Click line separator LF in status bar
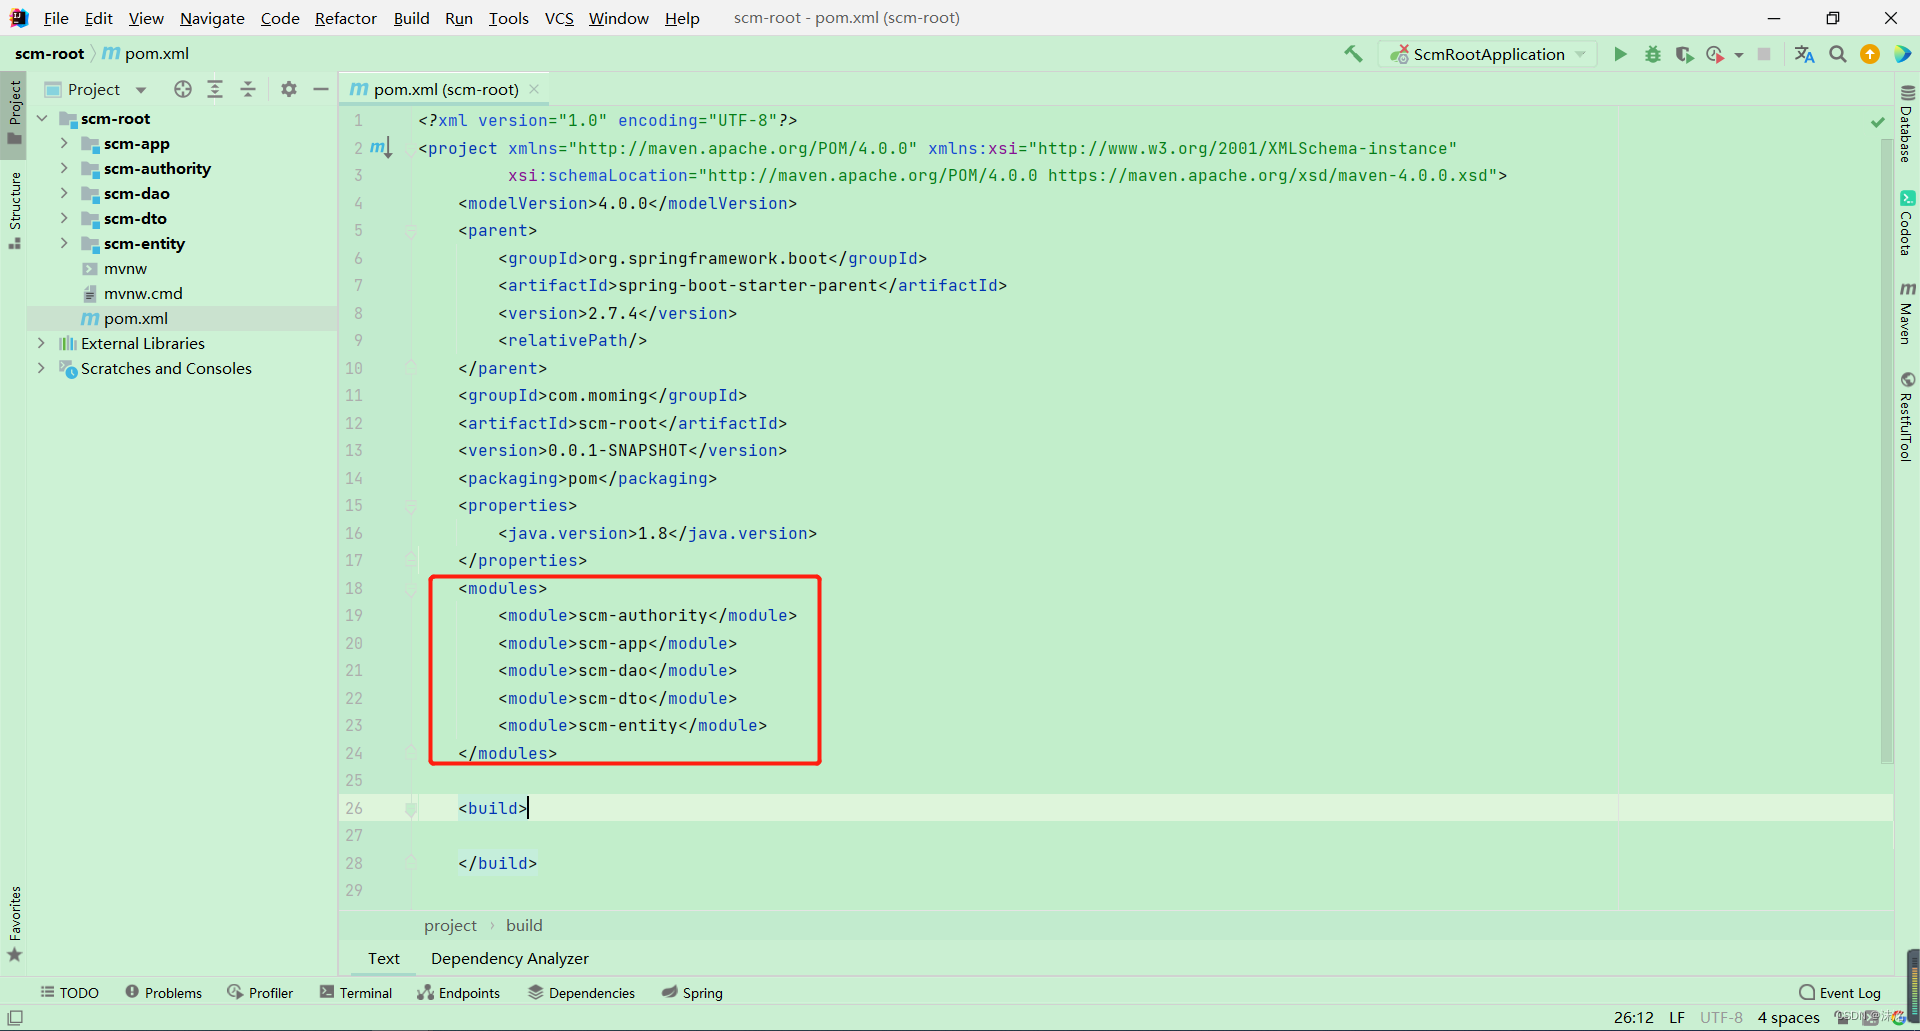 [x=1677, y=1018]
